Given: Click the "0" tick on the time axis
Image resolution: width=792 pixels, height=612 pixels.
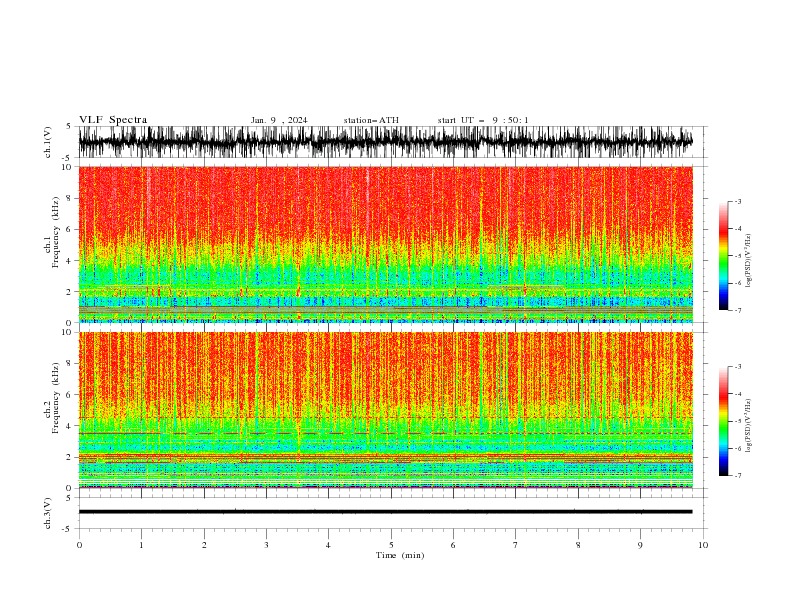Looking at the screenshot, I should 79,545.
